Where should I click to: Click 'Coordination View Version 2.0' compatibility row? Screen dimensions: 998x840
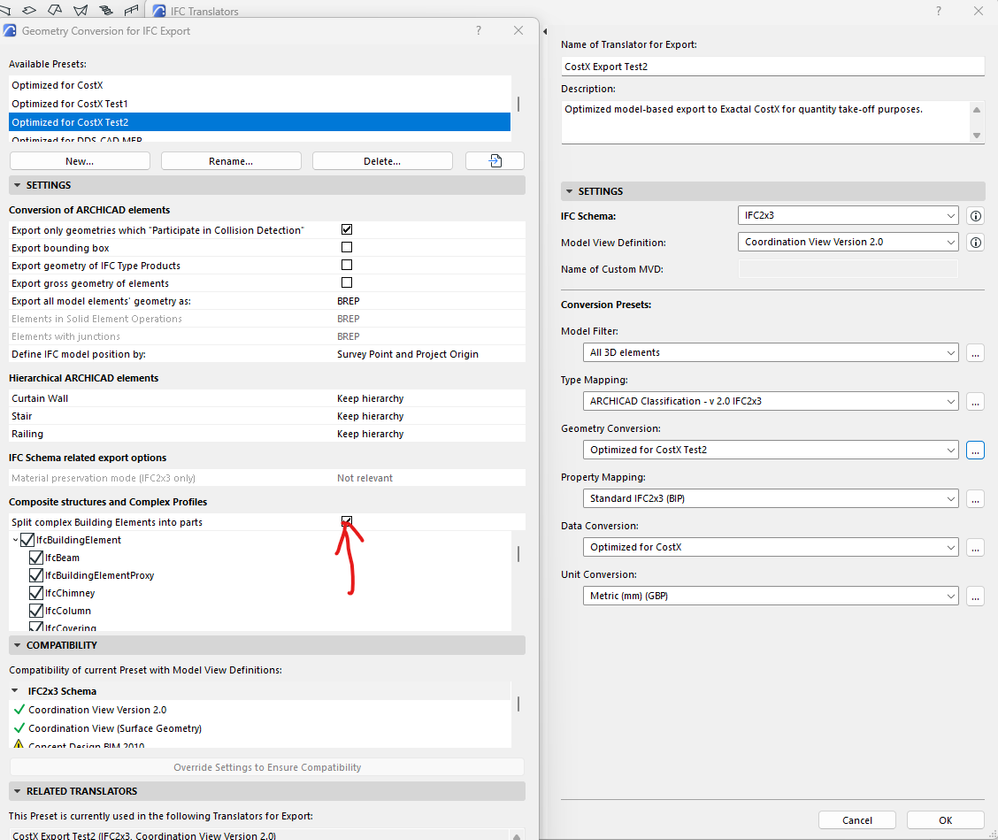tap(260, 710)
